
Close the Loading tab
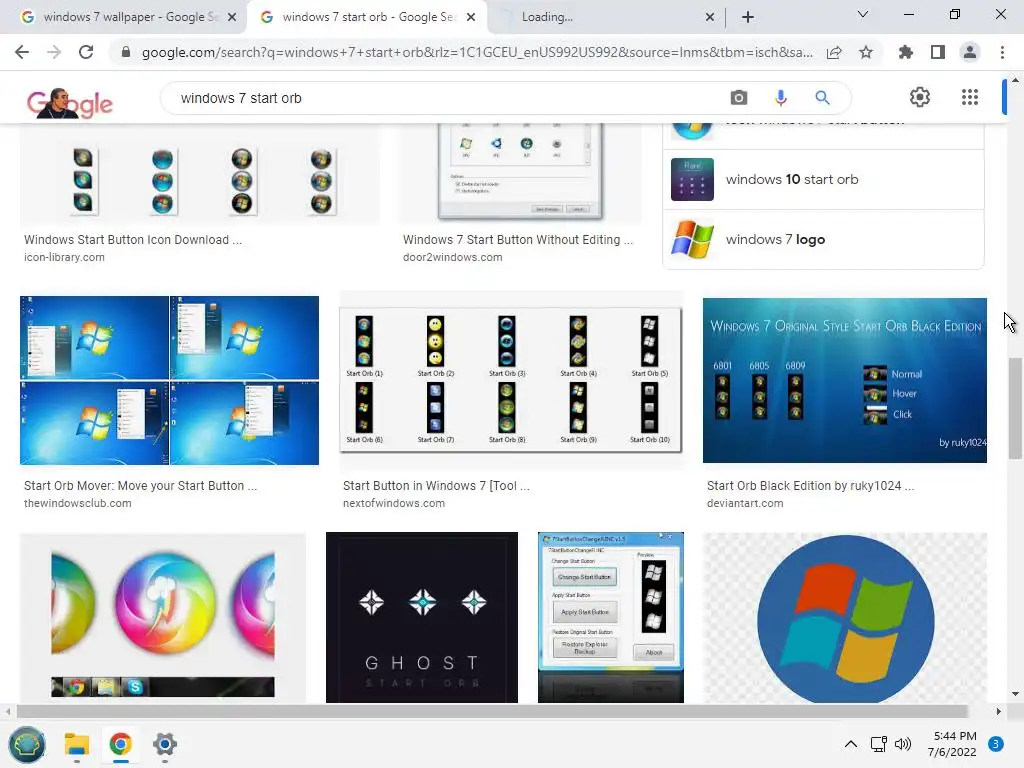coord(710,18)
